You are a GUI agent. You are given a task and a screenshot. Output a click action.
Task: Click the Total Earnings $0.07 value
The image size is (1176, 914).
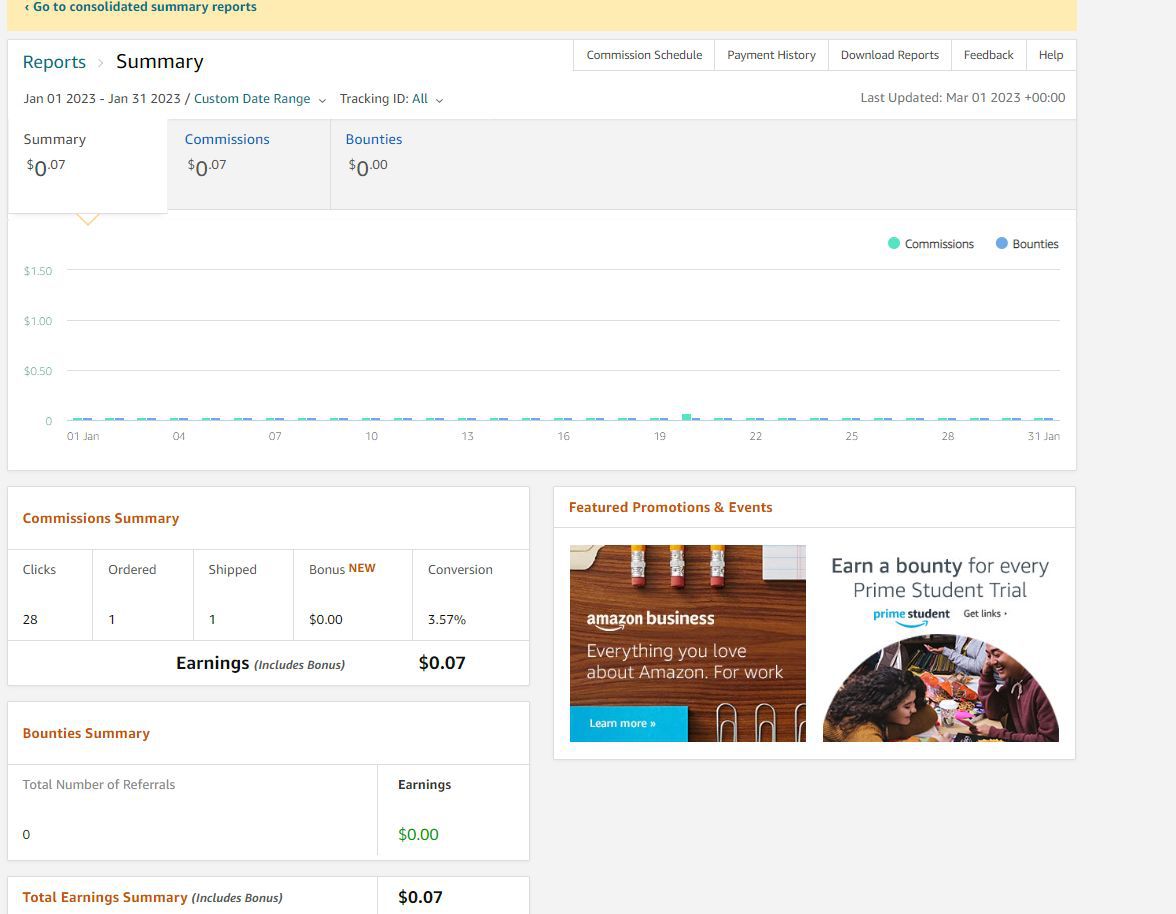click(420, 898)
